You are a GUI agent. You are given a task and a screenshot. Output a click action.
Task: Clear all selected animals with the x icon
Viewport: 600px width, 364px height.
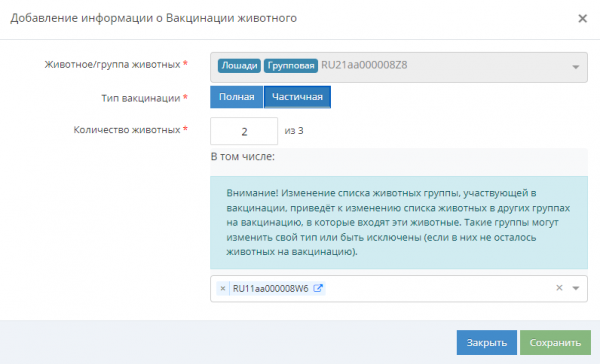coord(559,288)
